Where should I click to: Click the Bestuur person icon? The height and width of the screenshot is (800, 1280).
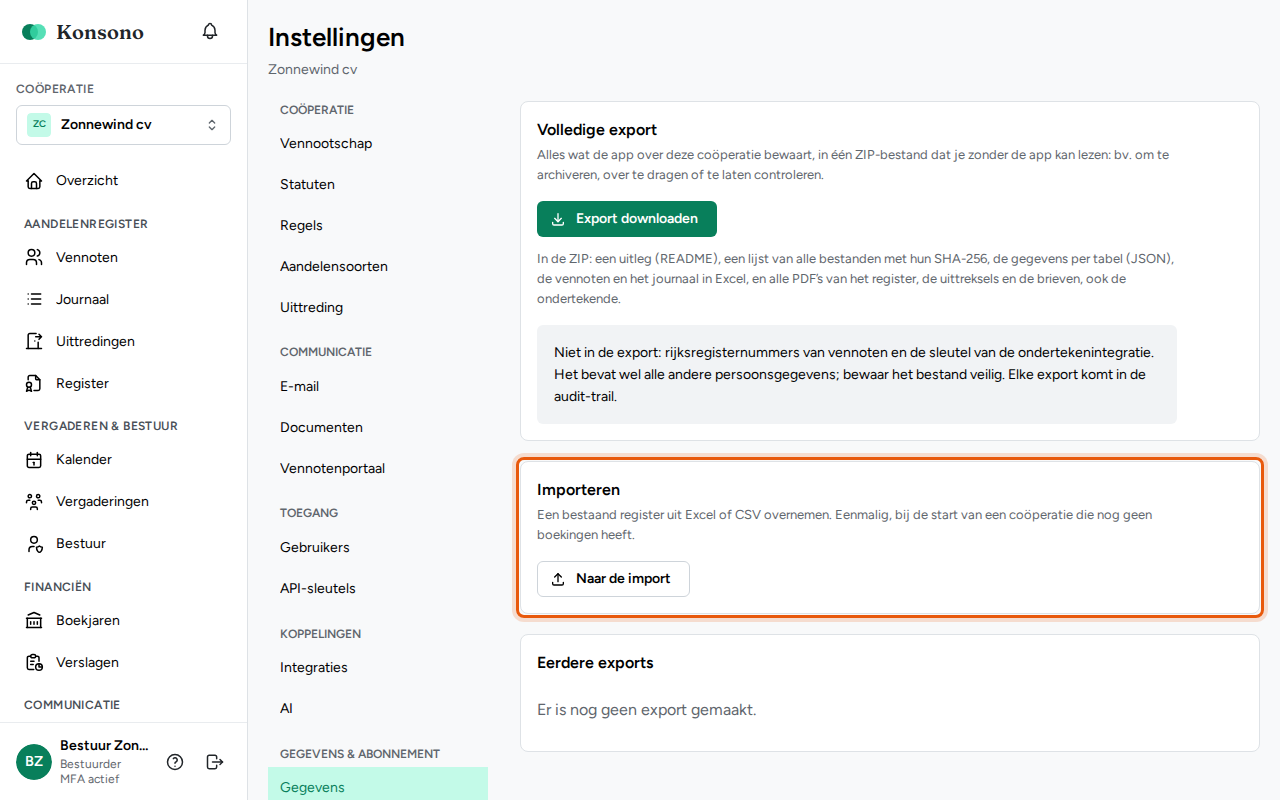coord(35,544)
